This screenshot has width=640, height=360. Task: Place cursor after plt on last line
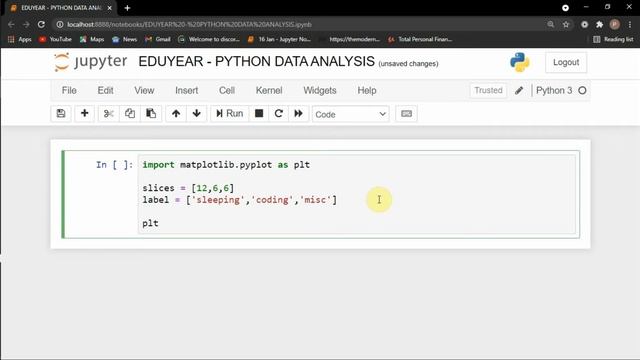coord(159,223)
